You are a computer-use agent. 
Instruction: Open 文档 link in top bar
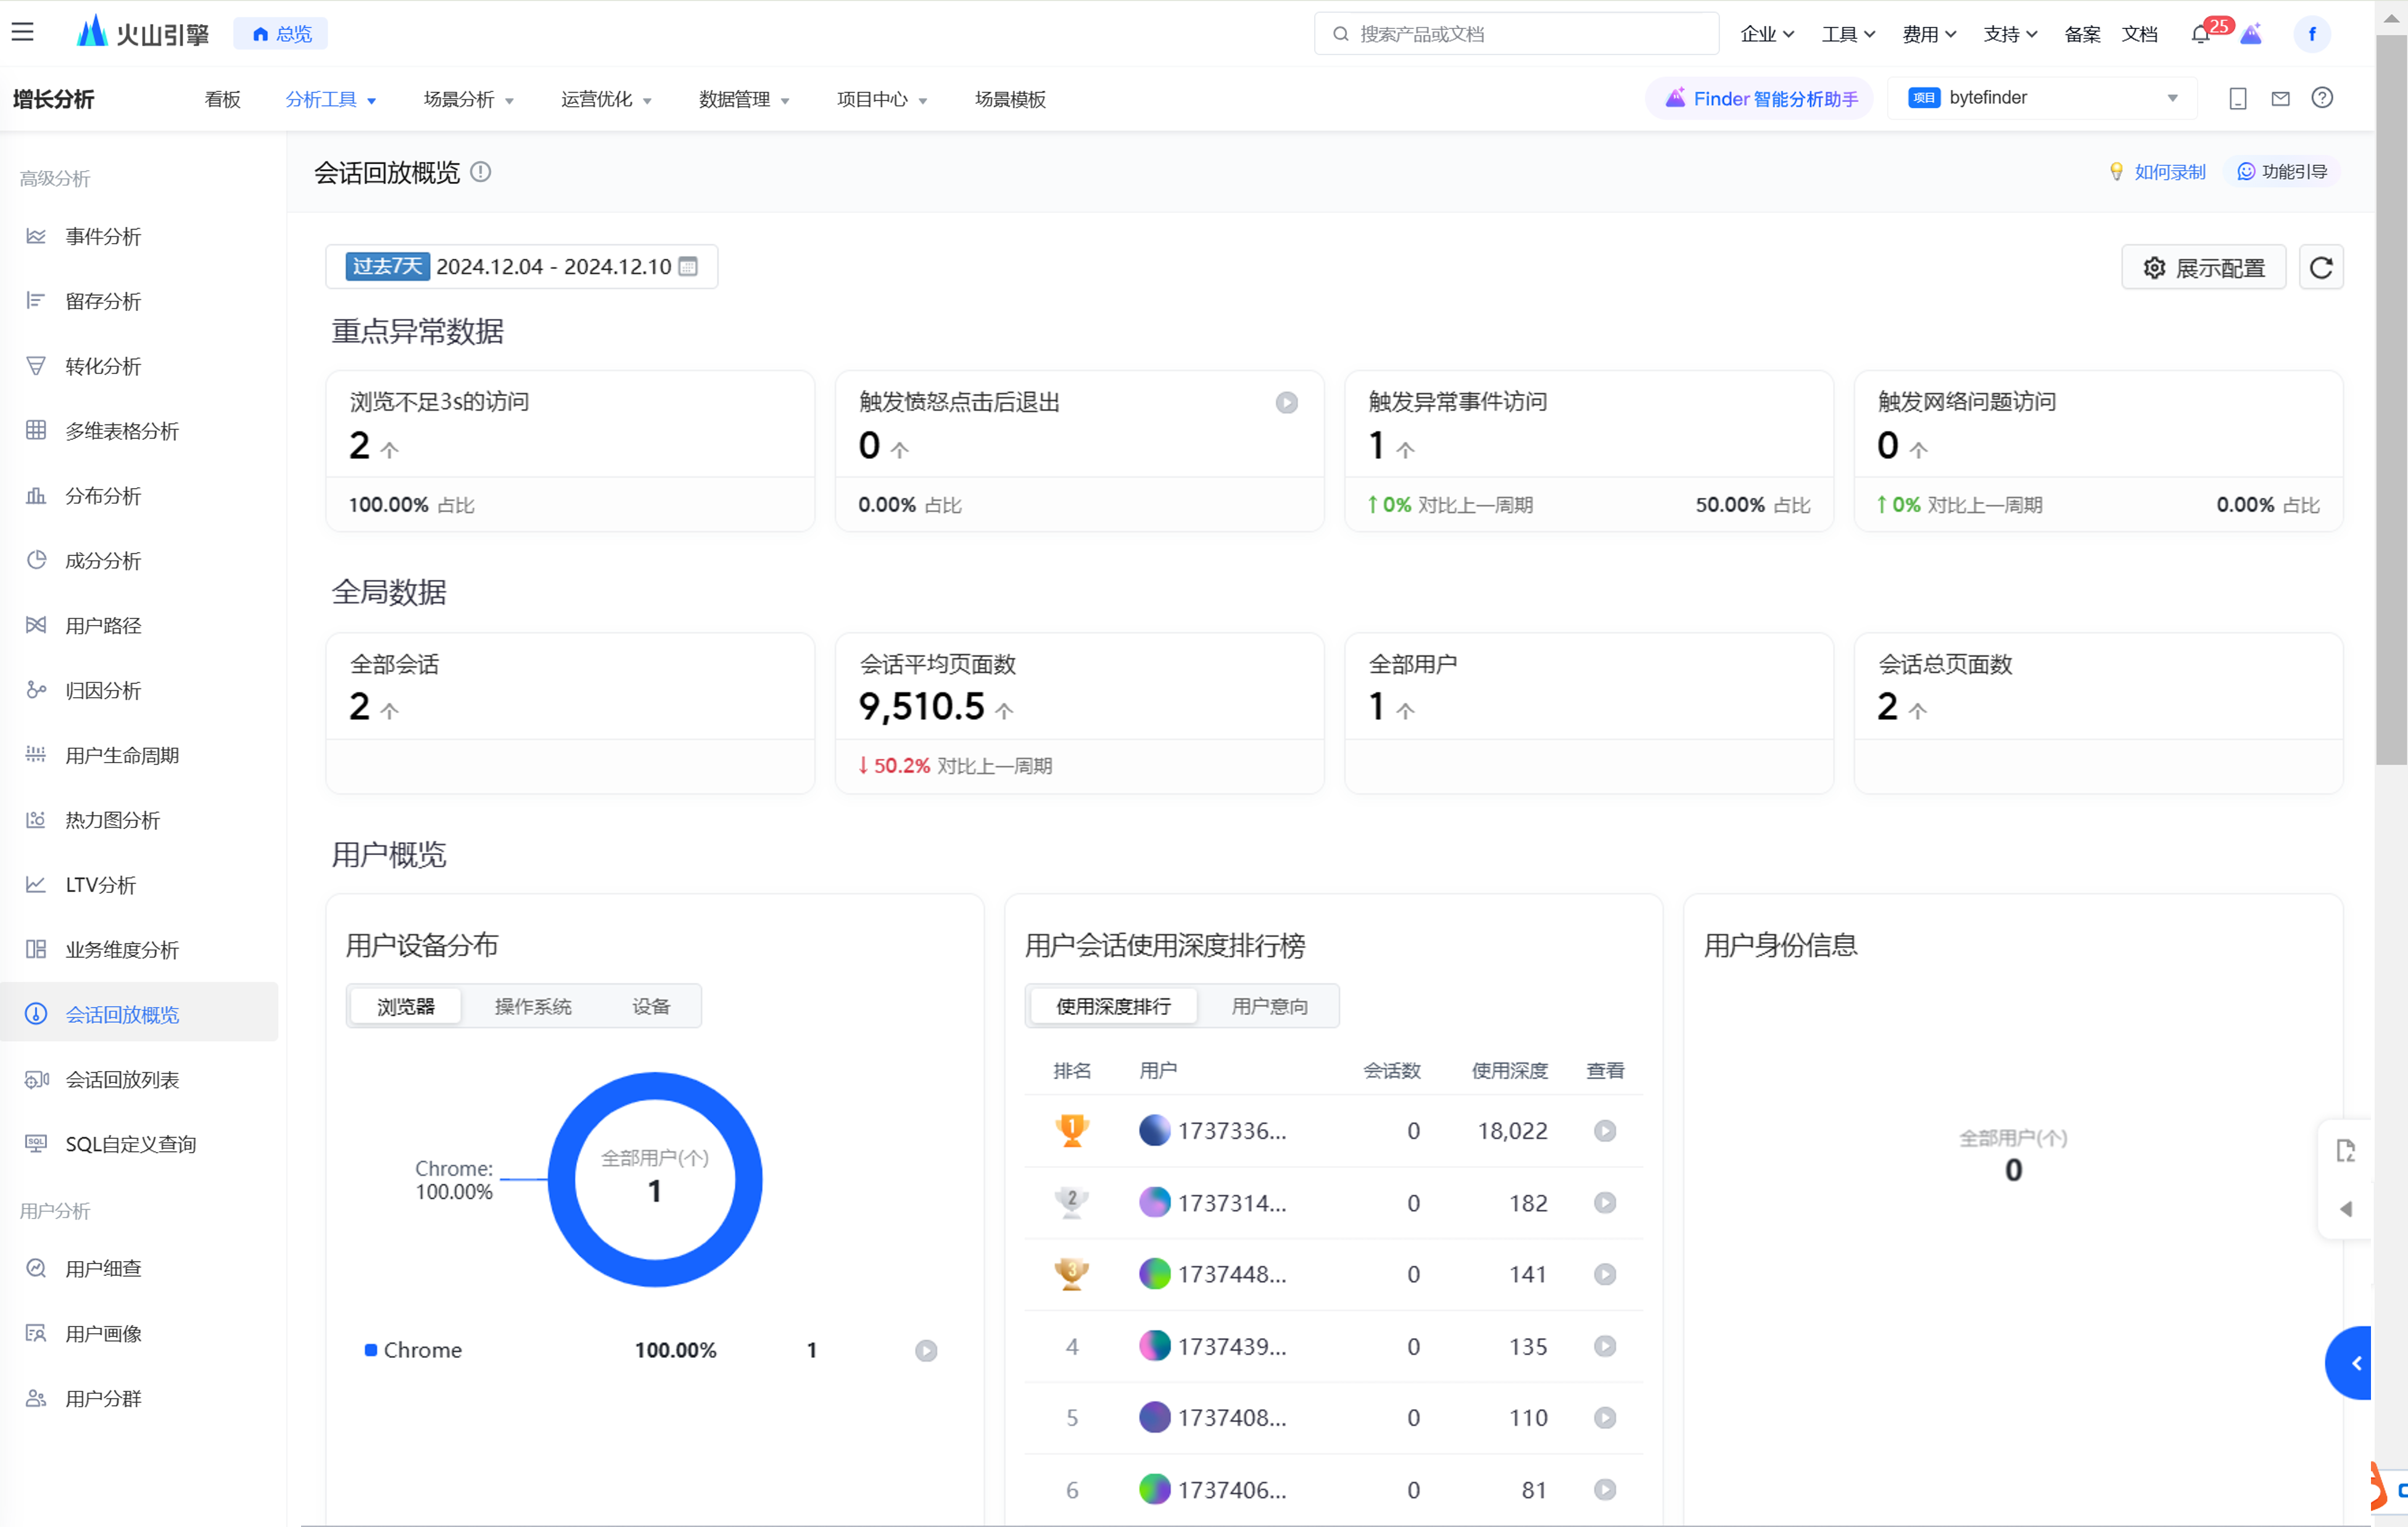pos(2140,34)
